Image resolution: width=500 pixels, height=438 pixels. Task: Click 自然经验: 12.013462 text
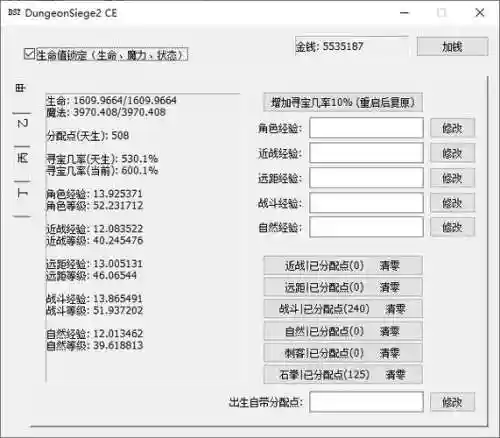tap(95, 334)
